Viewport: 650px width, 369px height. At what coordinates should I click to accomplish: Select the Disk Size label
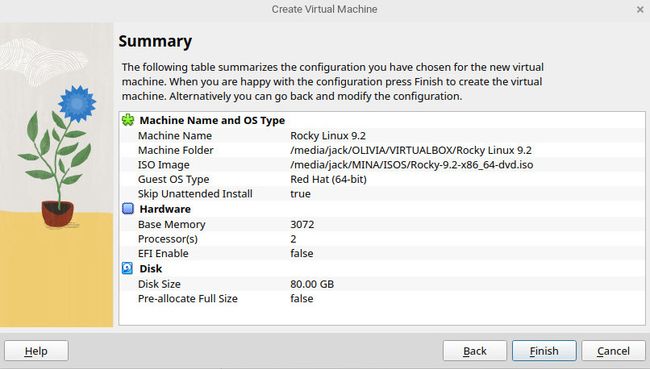click(x=159, y=284)
